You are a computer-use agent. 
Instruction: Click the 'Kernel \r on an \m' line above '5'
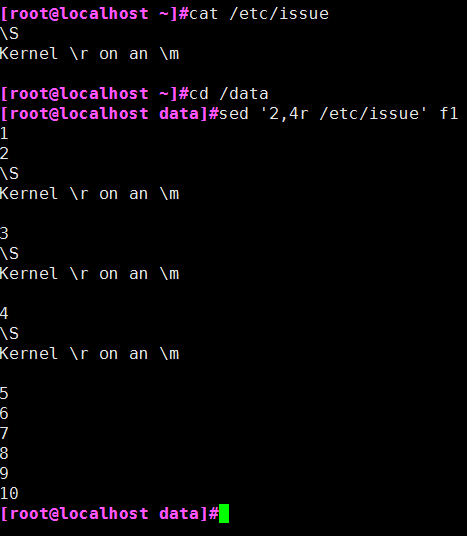click(90, 353)
